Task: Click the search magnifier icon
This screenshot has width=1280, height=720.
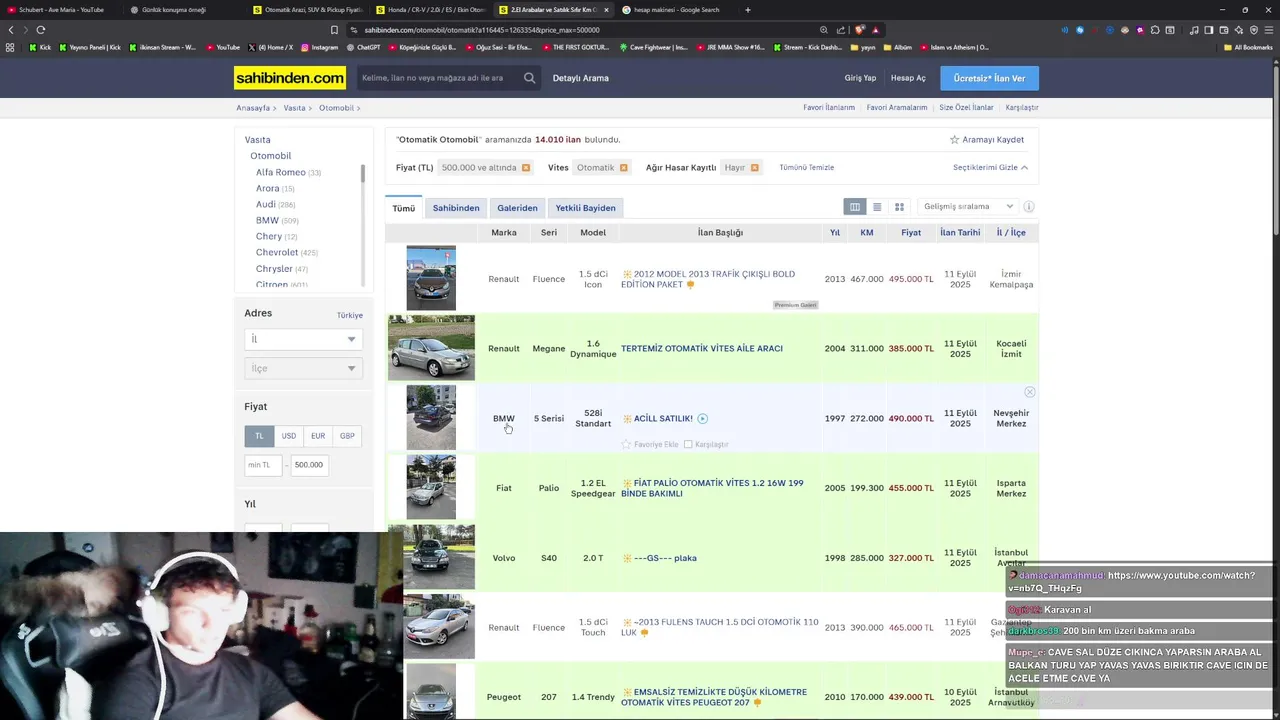Action: coord(529,78)
